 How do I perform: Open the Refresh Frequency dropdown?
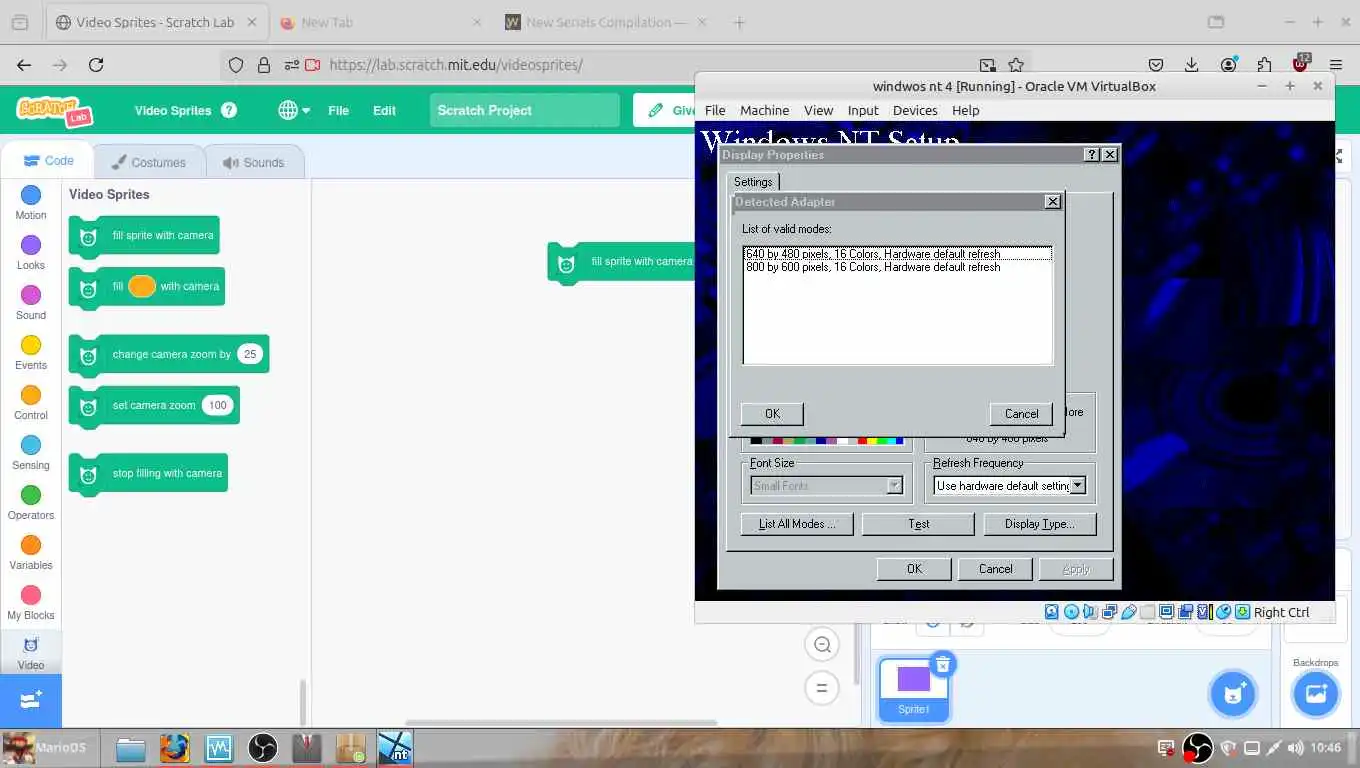[x=1078, y=486]
